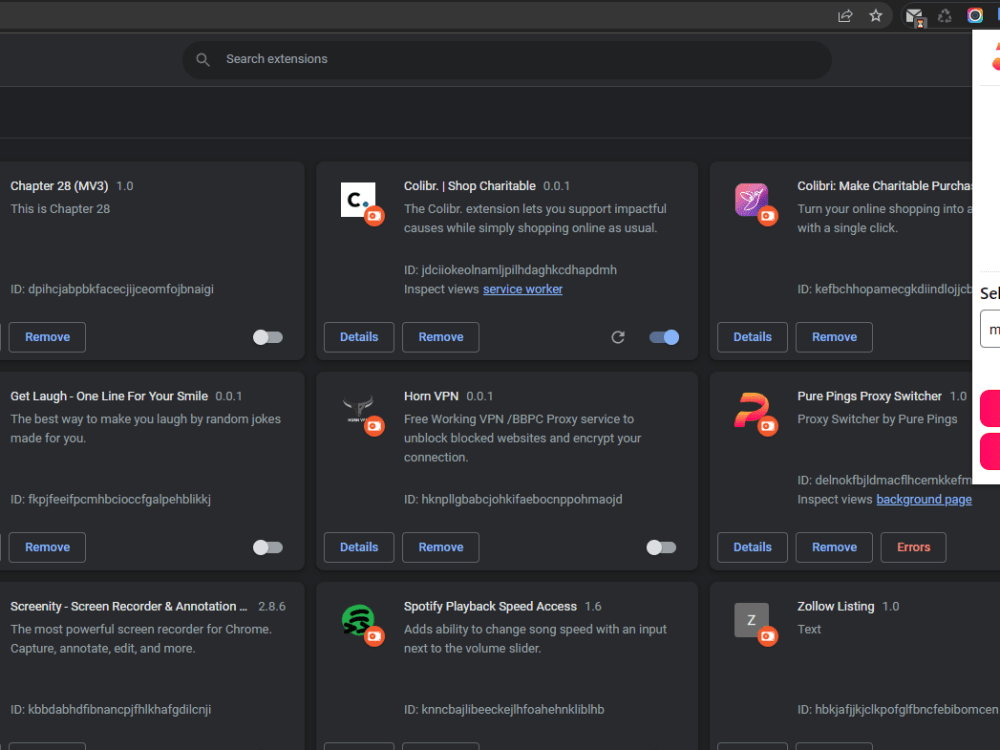1000x750 pixels.
Task: Open Details for Pure Pings Proxy Switcher
Action: coord(753,547)
